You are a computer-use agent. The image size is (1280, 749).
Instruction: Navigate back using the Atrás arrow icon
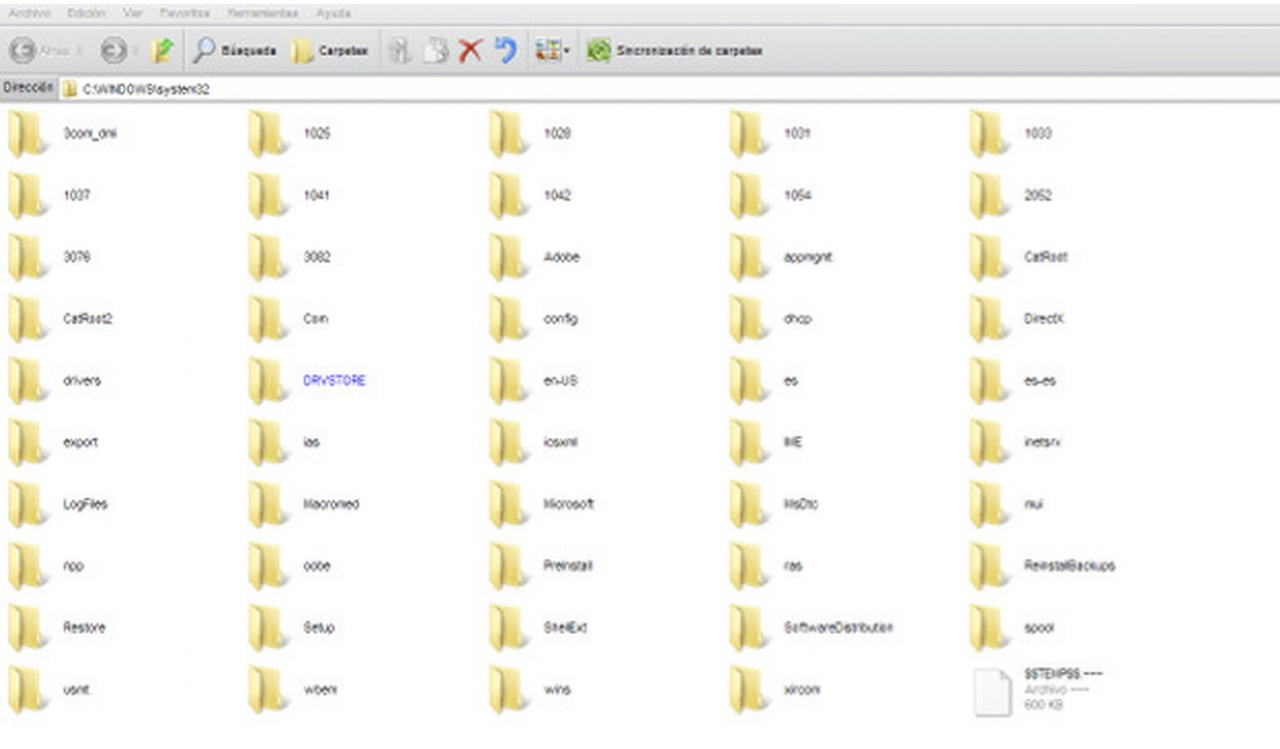[x=22, y=48]
